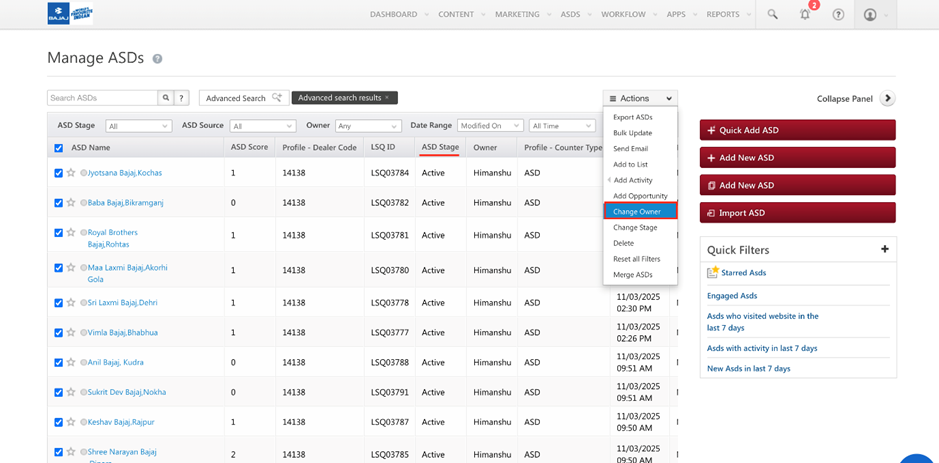Click the help question mark icon in header
This screenshot has height=463, width=939.
point(838,14)
